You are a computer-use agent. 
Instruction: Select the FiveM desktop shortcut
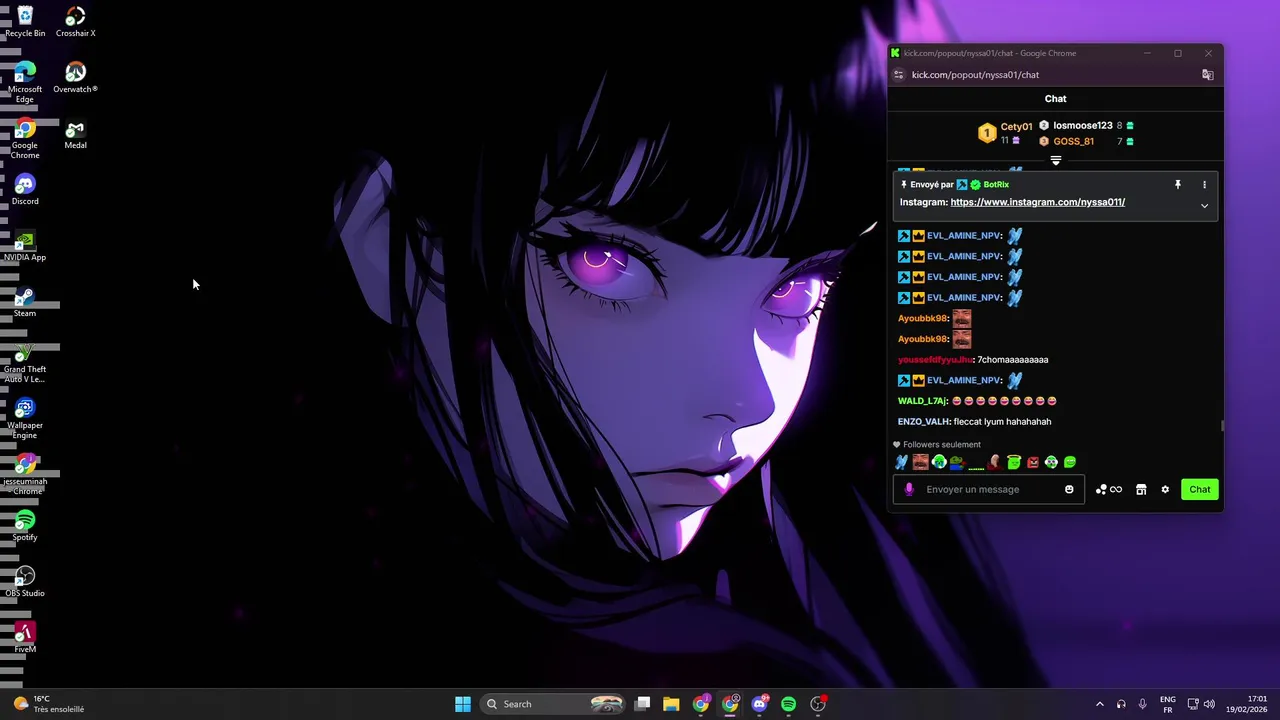click(25, 637)
